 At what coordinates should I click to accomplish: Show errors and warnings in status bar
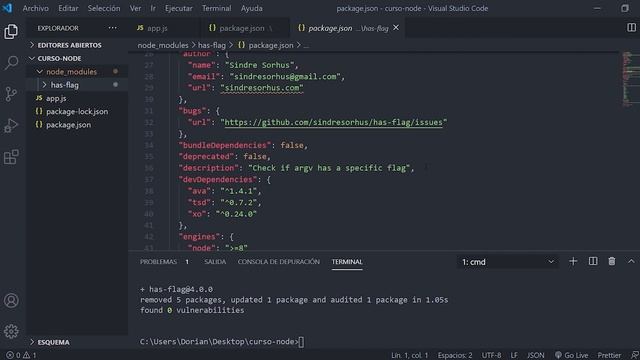pos(21,355)
